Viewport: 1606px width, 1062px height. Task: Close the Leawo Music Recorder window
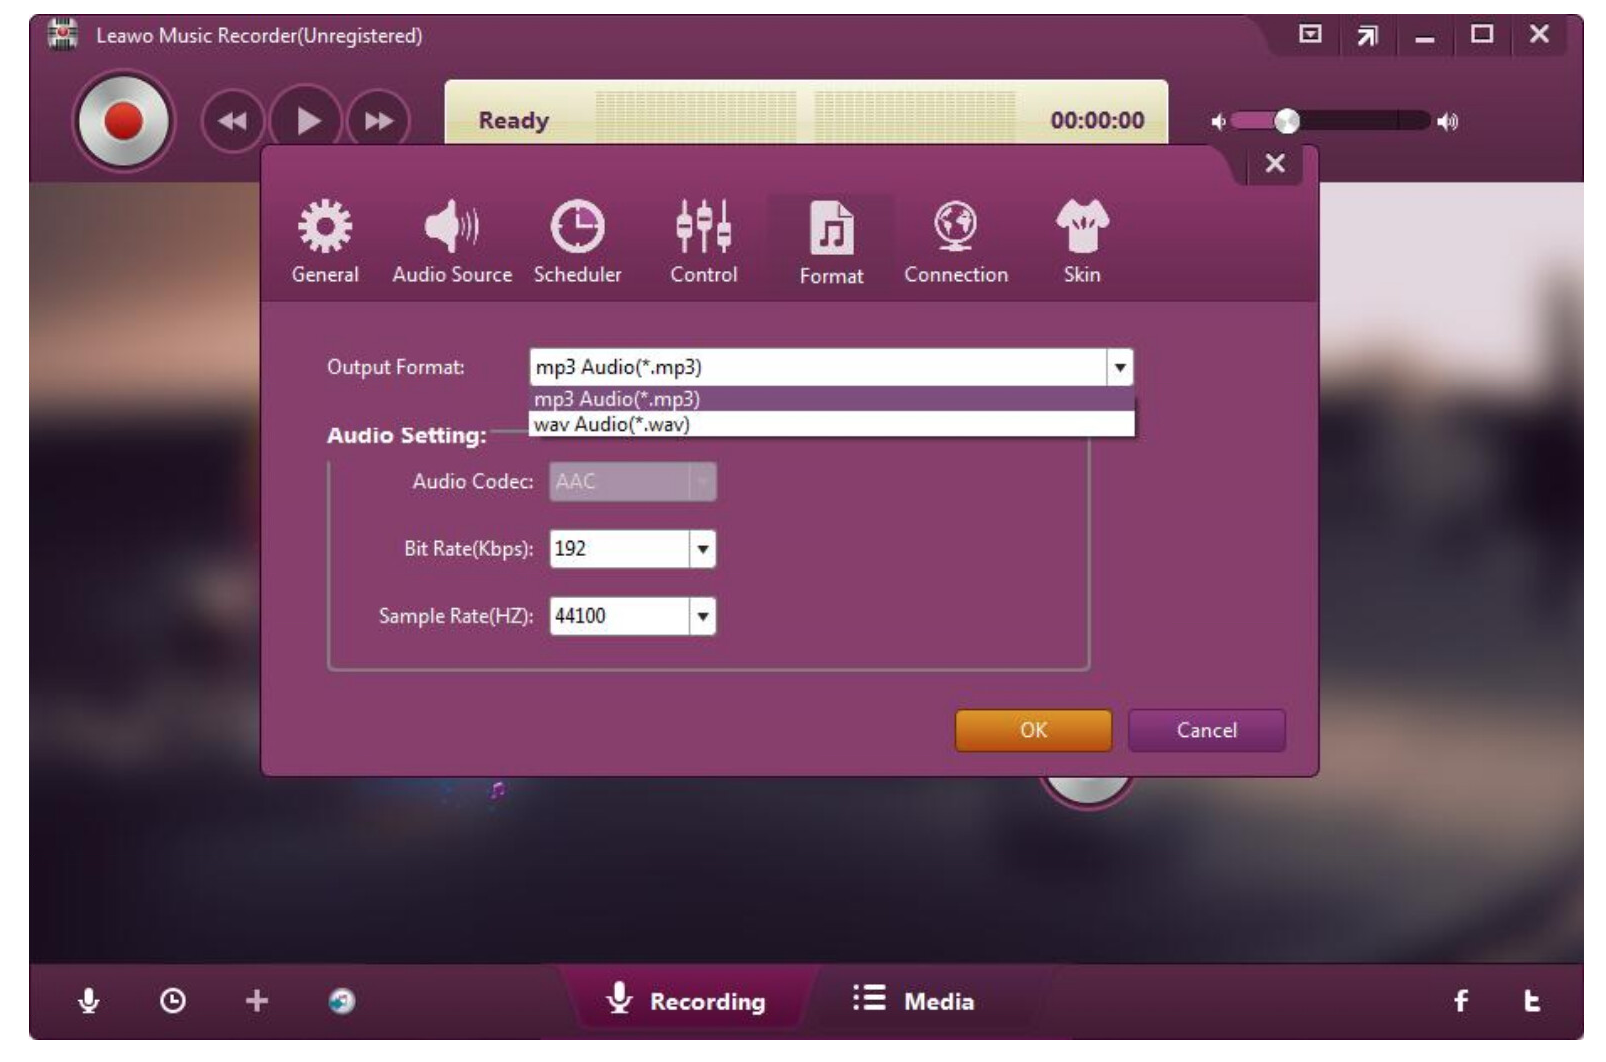click(1539, 34)
